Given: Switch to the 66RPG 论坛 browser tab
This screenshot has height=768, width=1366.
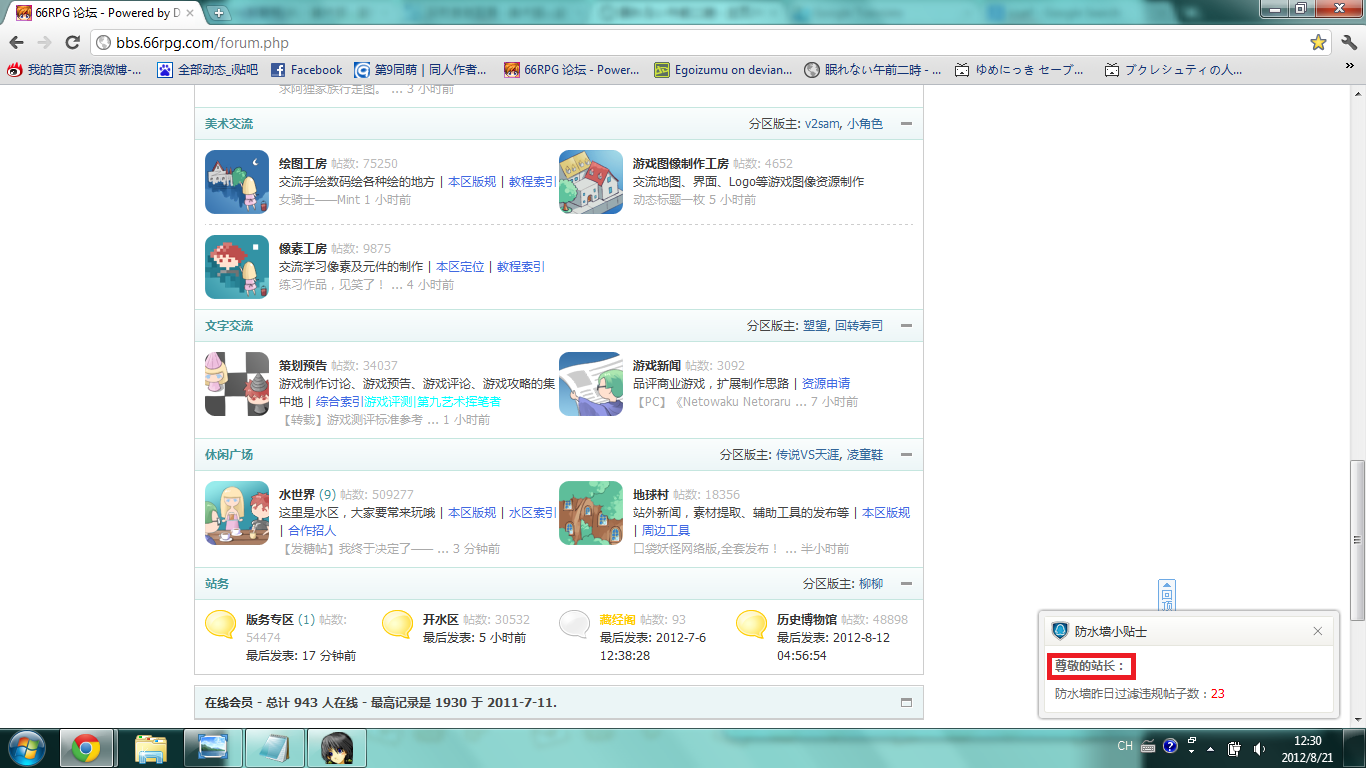Looking at the screenshot, I should click(x=105, y=13).
